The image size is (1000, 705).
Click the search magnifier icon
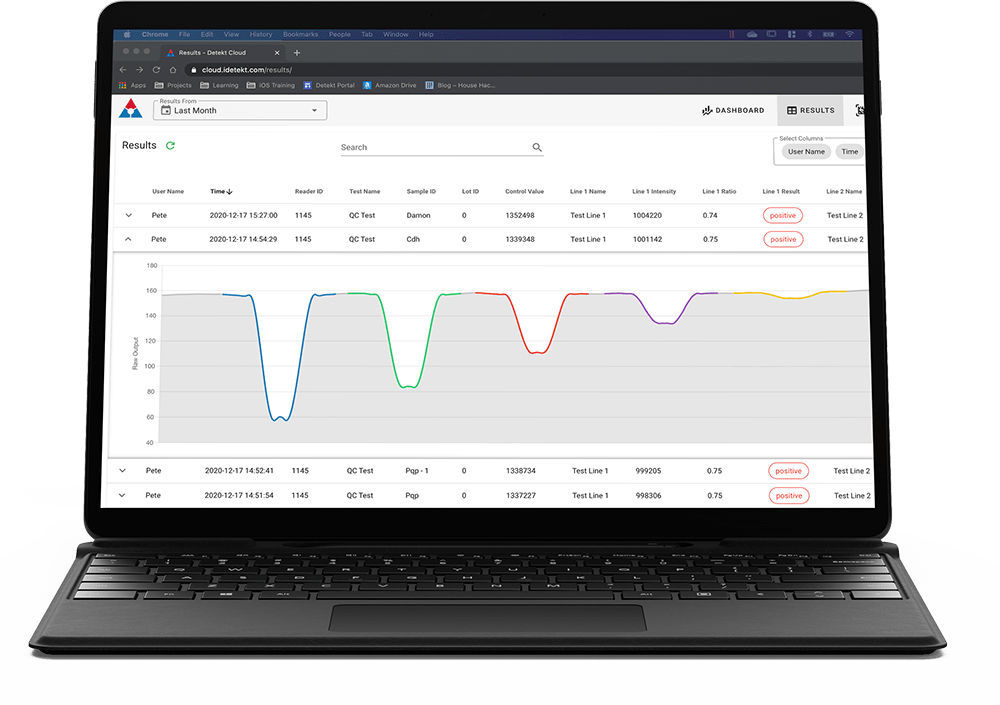[x=537, y=147]
